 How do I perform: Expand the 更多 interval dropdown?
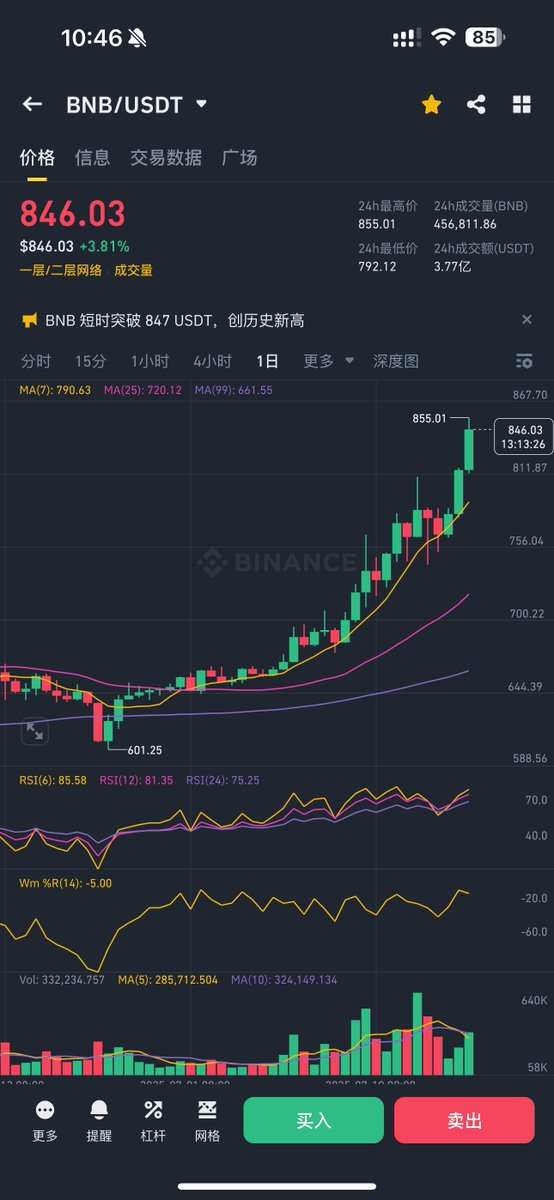(x=329, y=361)
